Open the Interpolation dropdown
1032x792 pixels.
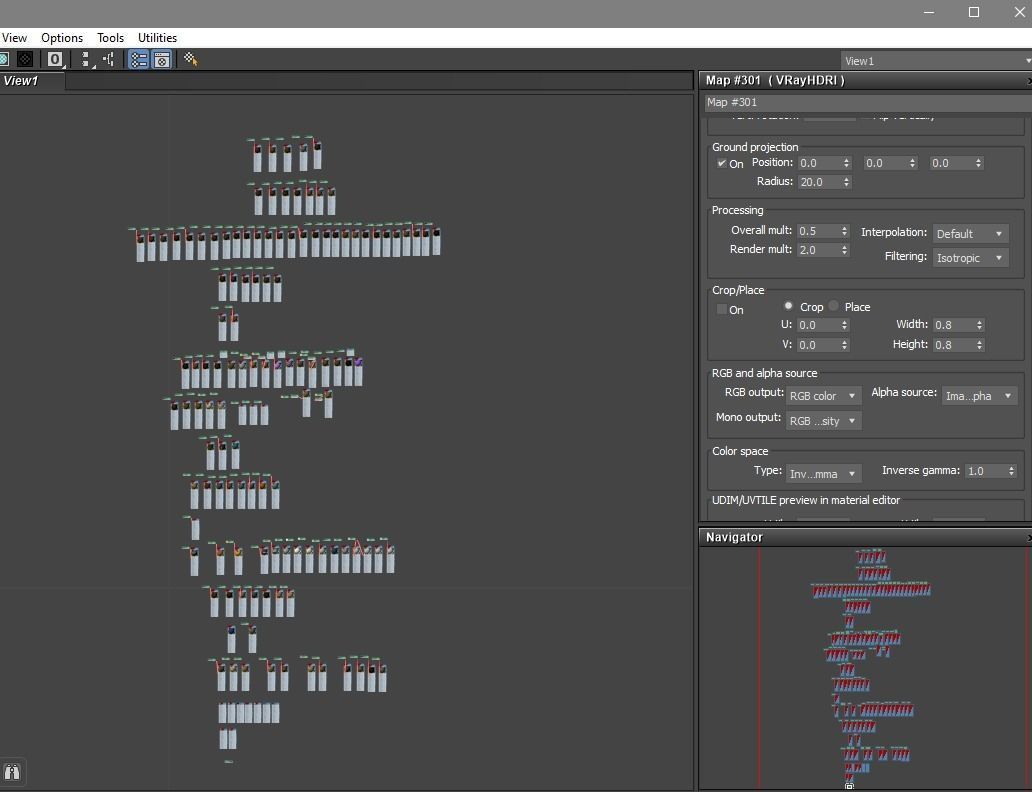(x=970, y=234)
